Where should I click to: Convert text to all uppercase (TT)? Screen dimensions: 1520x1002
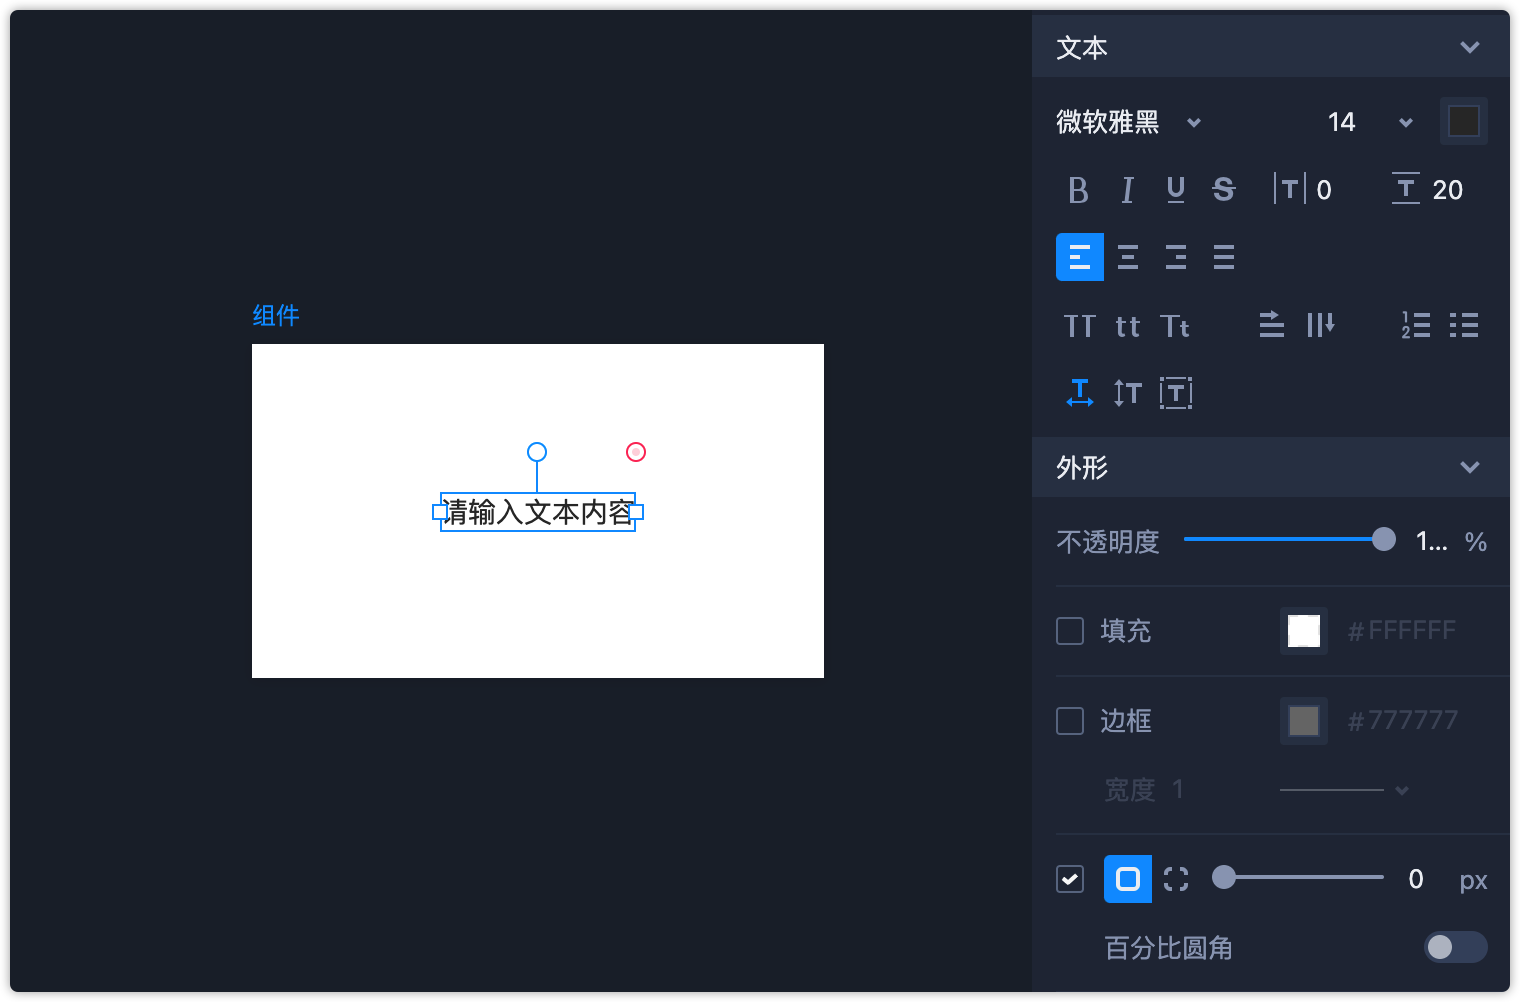point(1079,326)
